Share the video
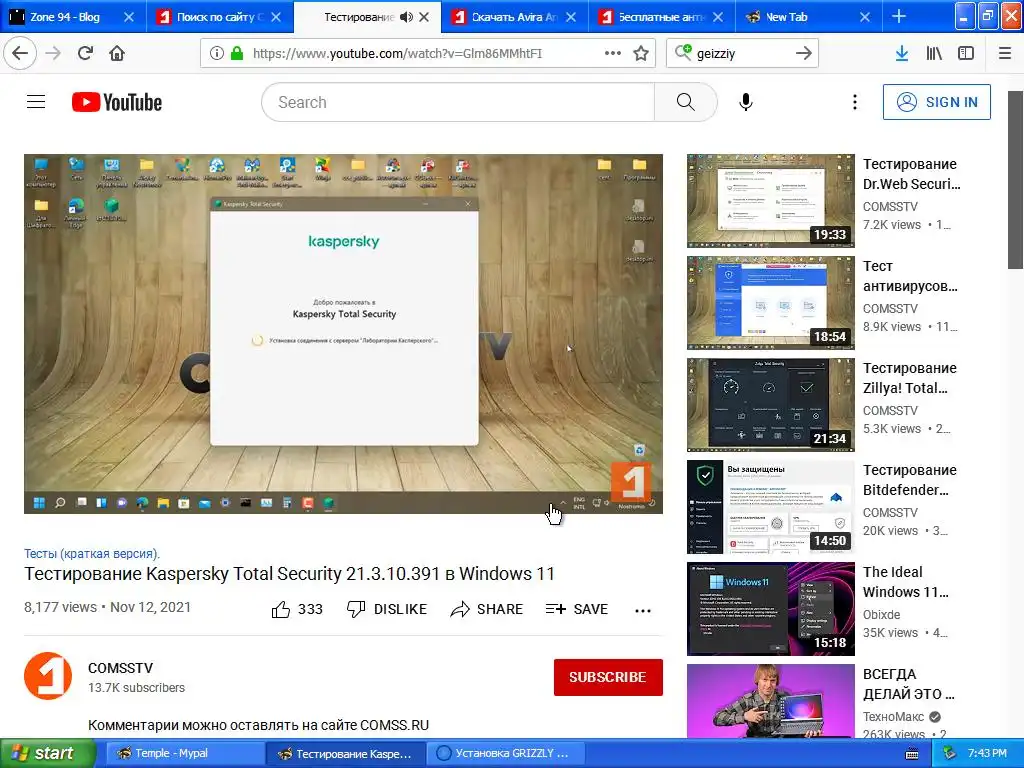The height and width of the screenshot is (768, 1024). pyautogui.click(x=487, y=609)
